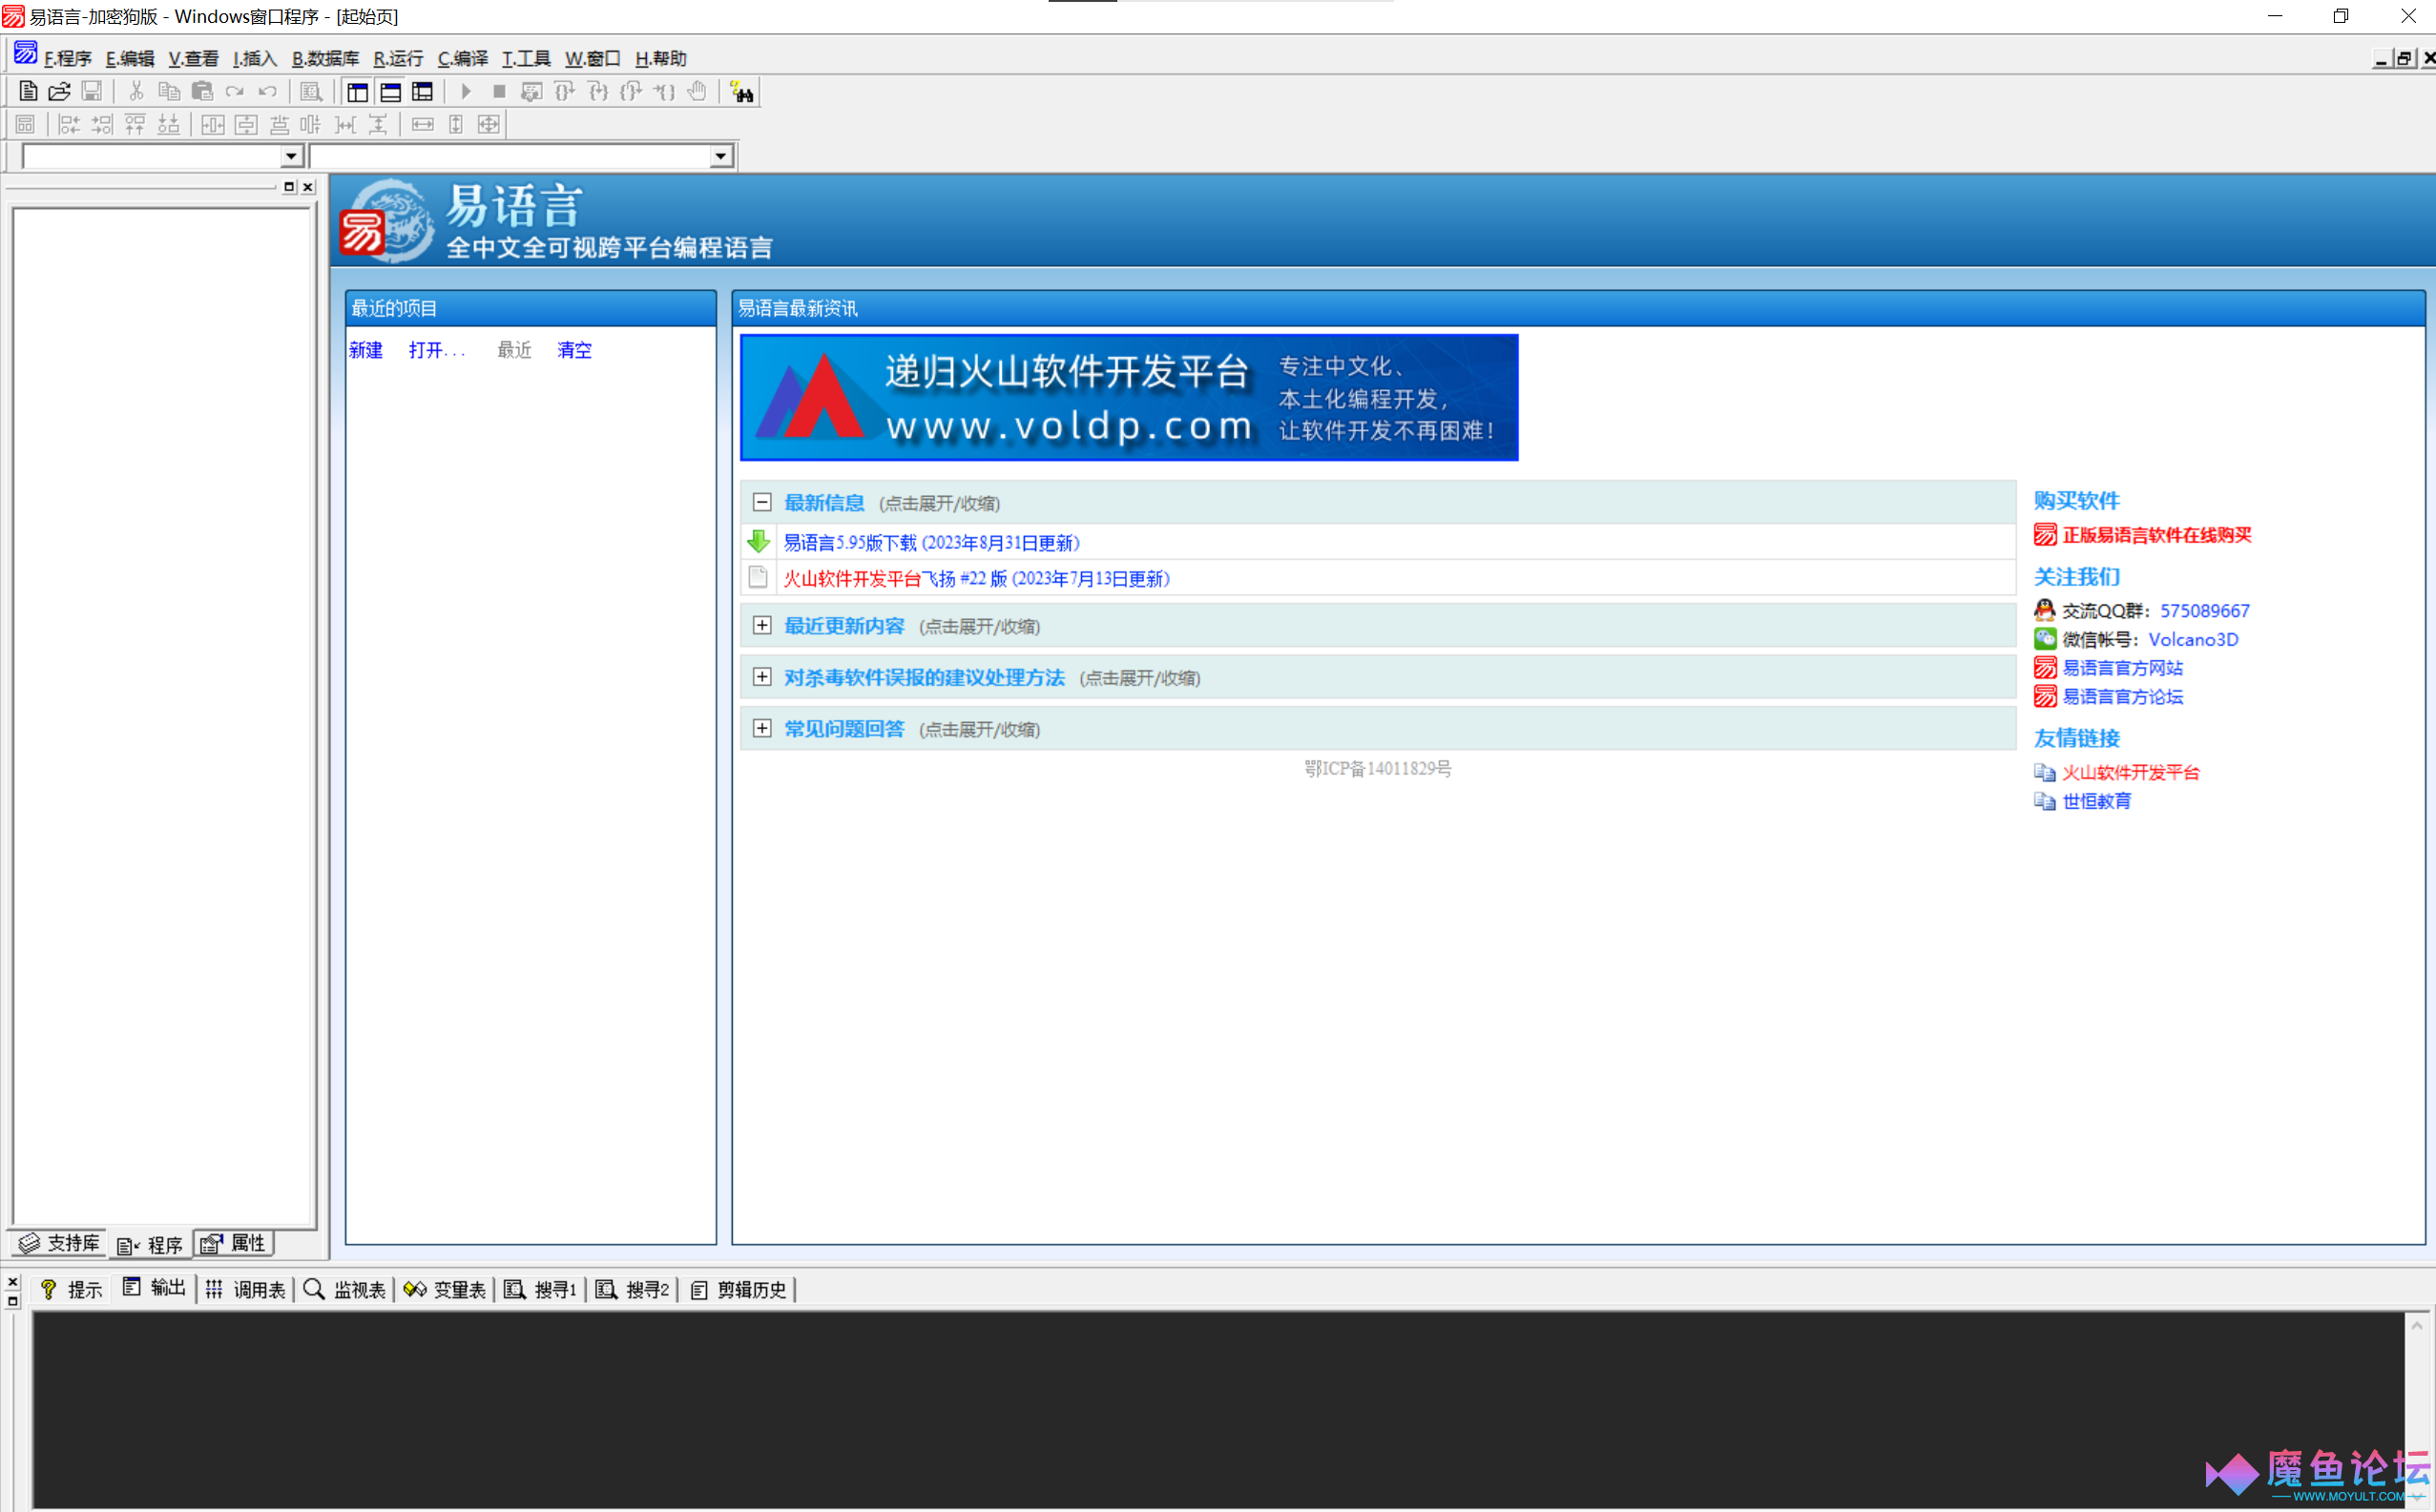This screenshot has width=2436, height=1512.
Task: Click the 新建 link in recent projects
Action: pos(365,350)
